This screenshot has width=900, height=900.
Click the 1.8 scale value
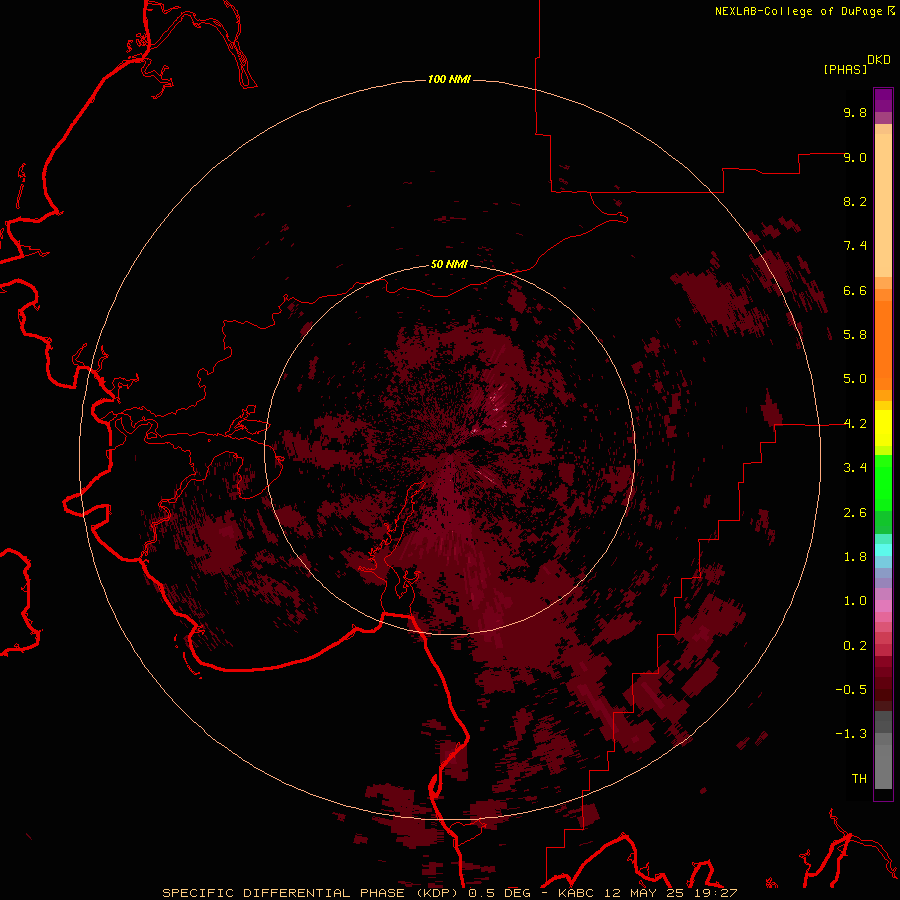click(855, 557)
